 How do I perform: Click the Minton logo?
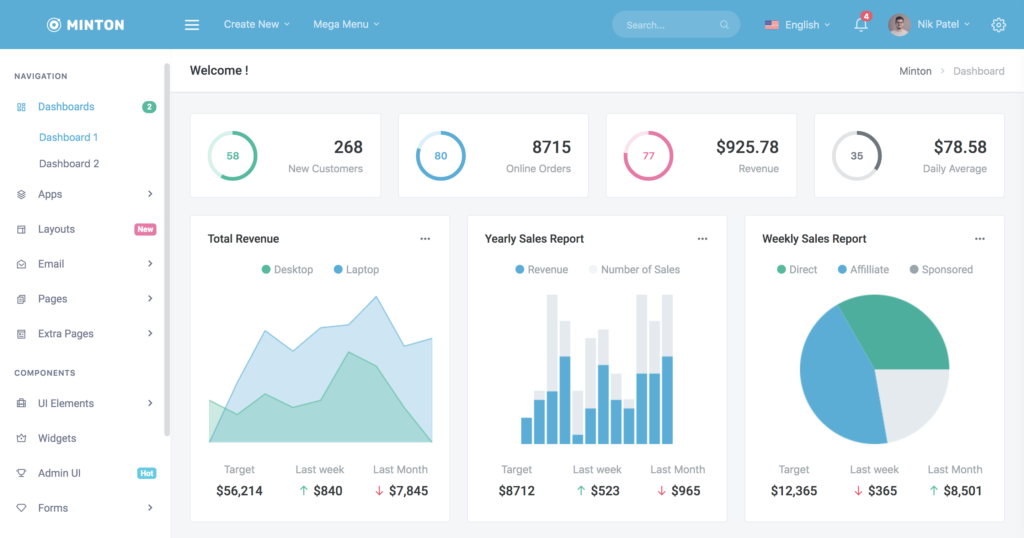tap(86, 25)
